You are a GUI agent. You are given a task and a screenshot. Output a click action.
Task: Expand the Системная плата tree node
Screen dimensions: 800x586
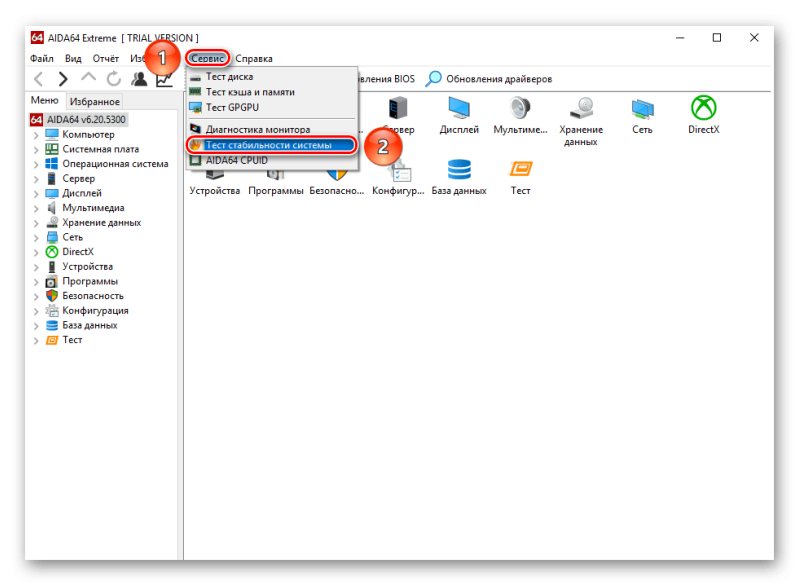[36, 150]
